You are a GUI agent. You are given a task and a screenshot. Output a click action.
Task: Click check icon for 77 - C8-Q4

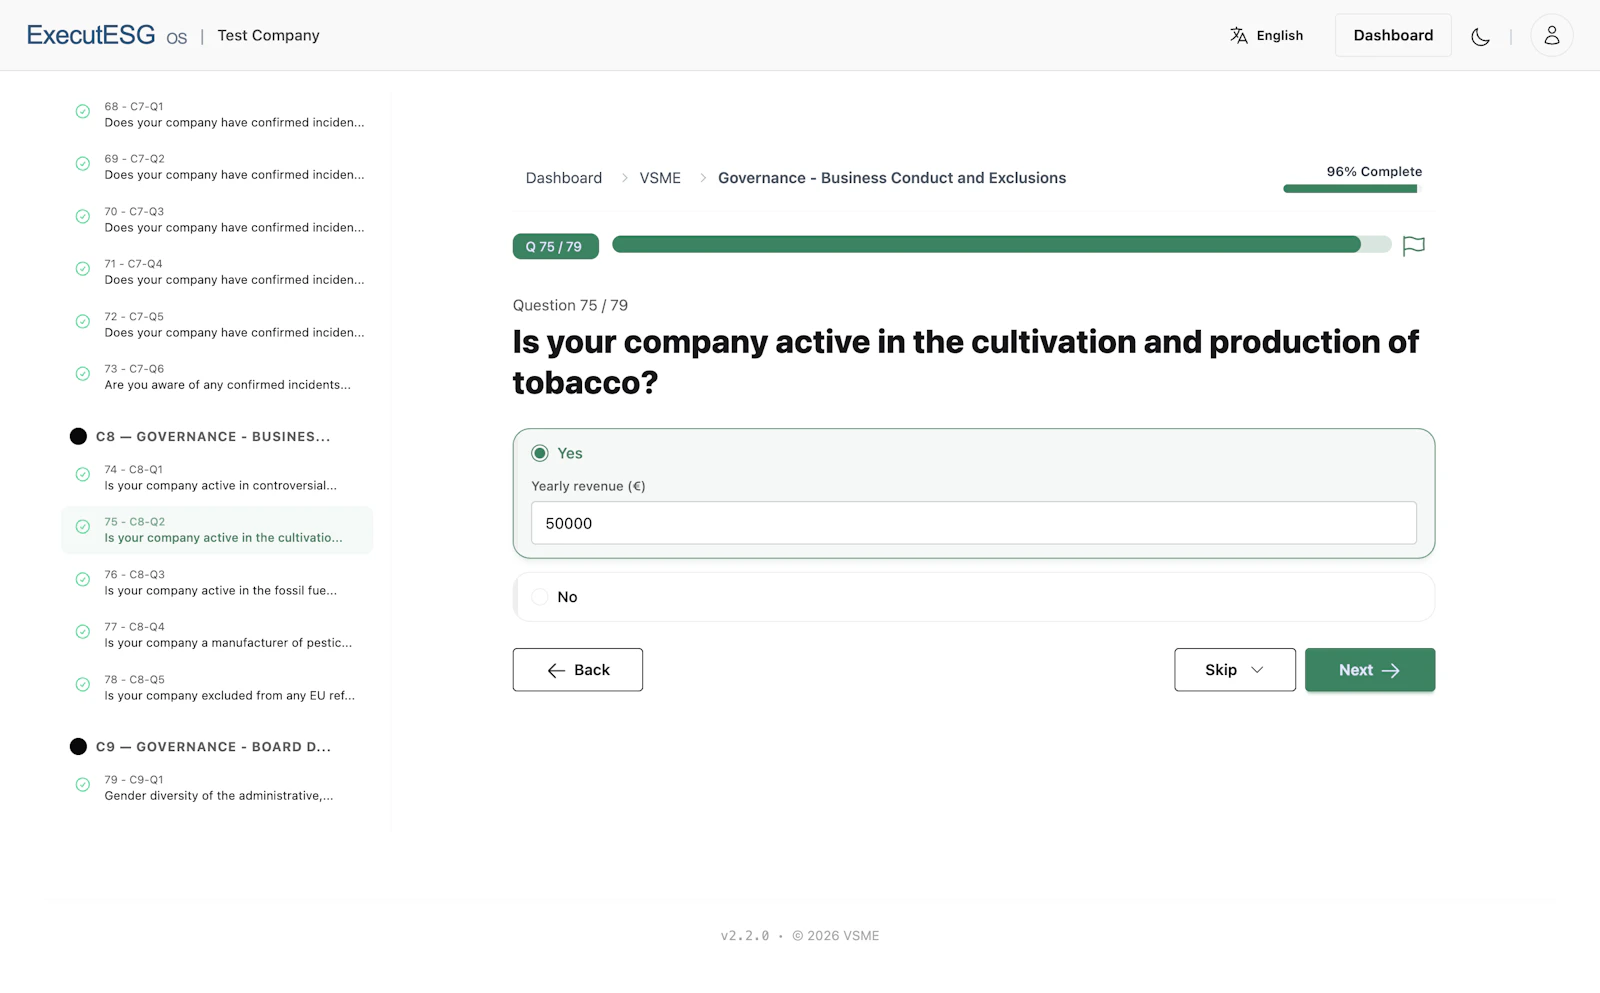point(83,632)
